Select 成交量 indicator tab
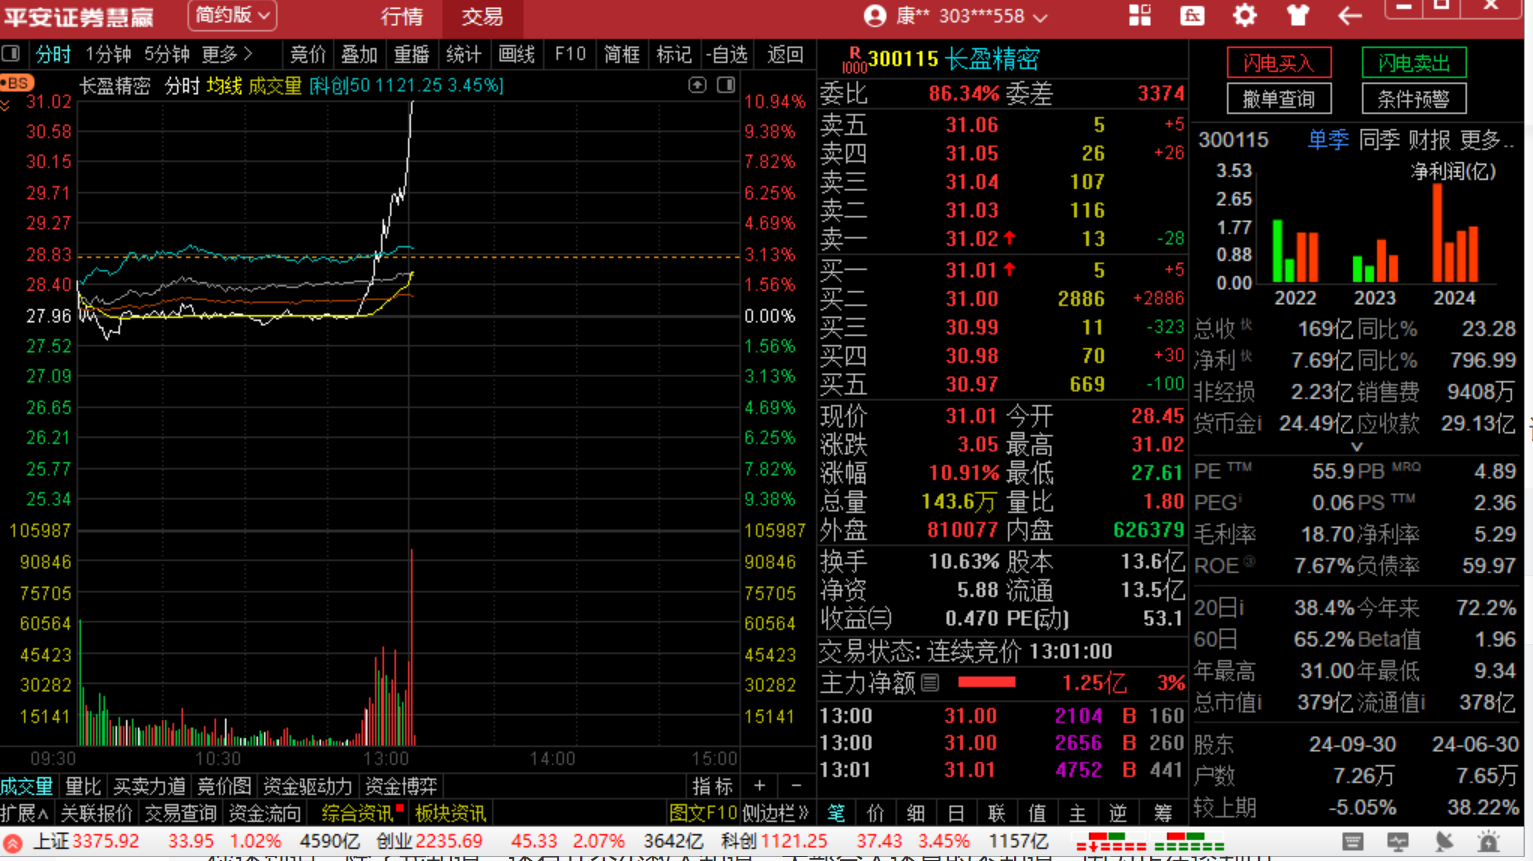1533x861 pixels. pyautogui.click(x=27, y=787)
